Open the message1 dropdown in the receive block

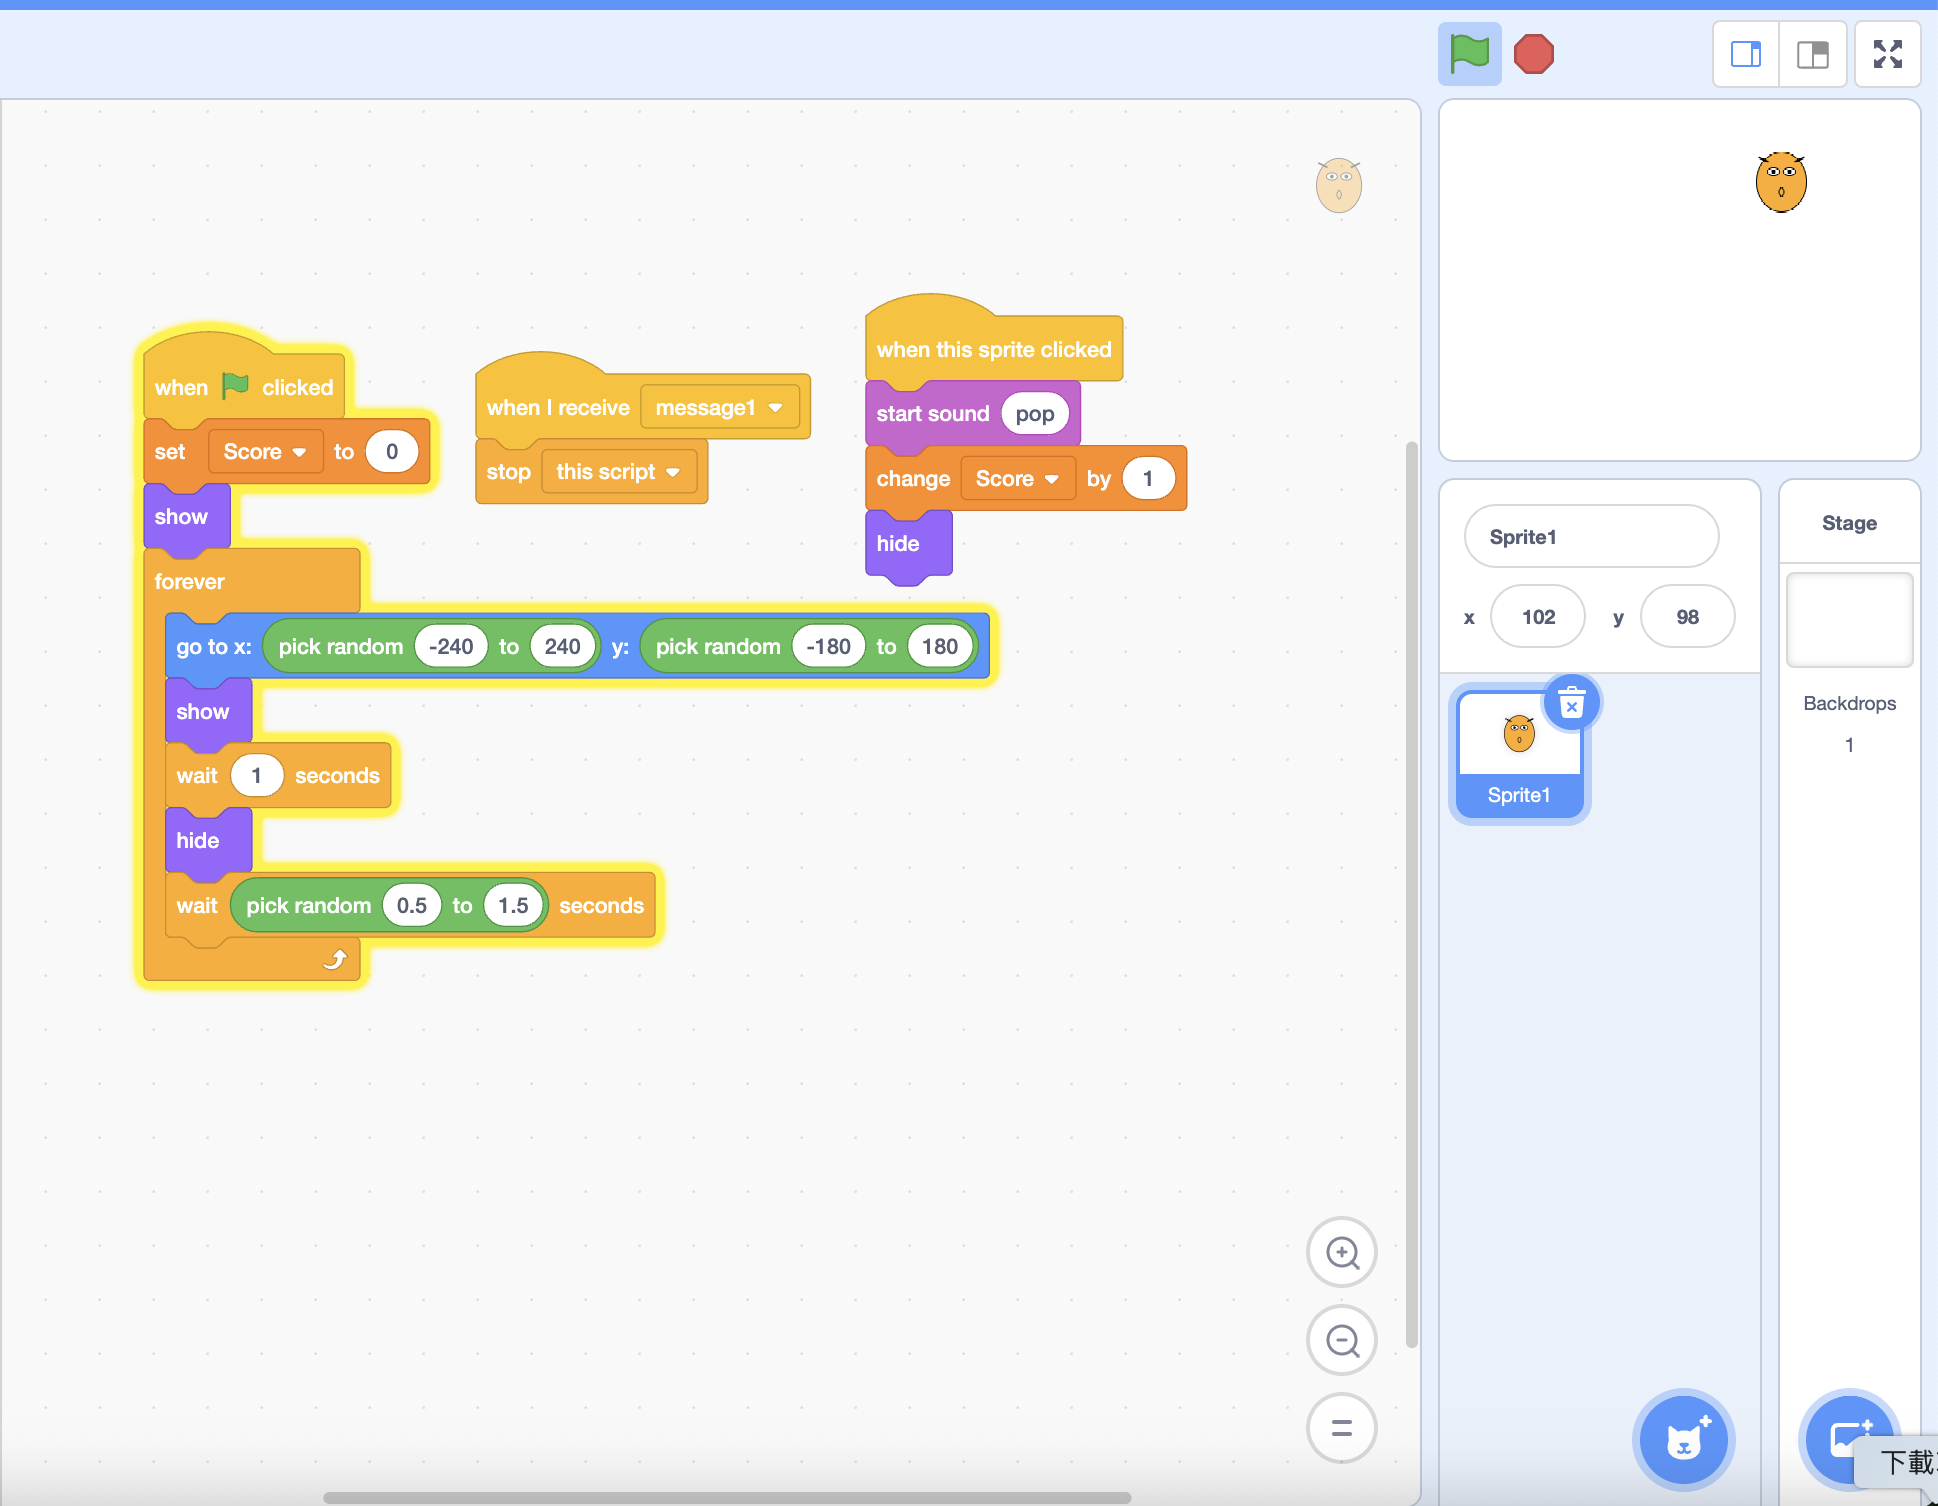pos(719,407)
